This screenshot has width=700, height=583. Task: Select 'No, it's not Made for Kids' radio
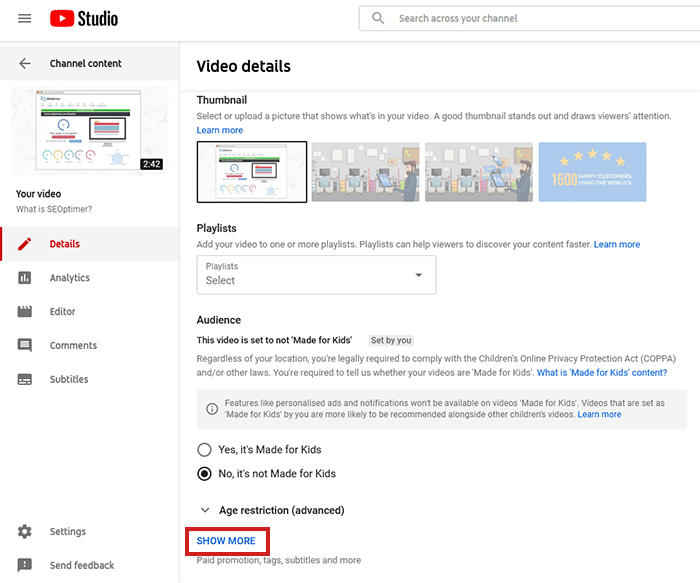[x=204, y=474]
